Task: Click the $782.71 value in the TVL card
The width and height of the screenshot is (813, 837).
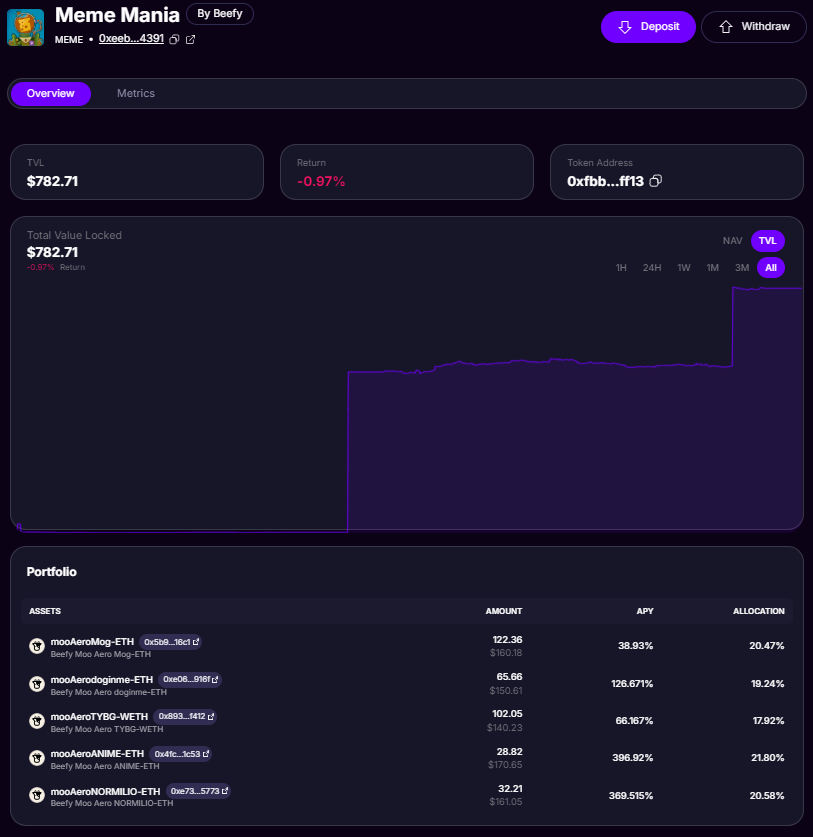Action: [x=52, y=181]
